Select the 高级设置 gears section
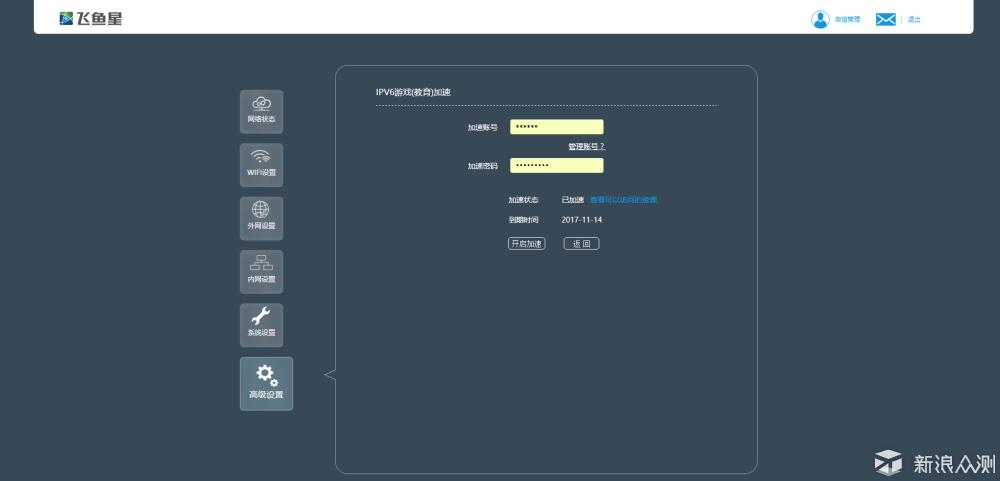 coord(267,383)
